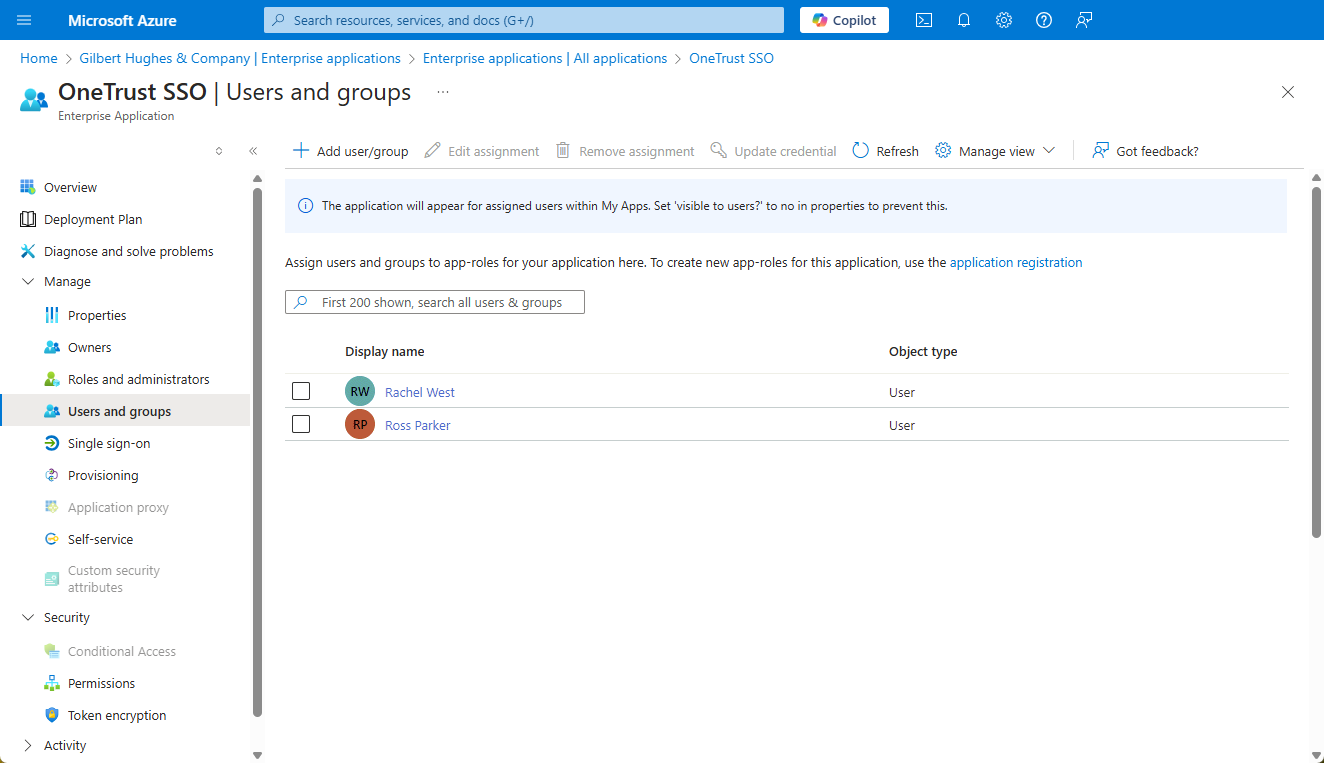Collapse the left navigation sidebar
Image resolution: width=1324 pixels, height=763 pixels.
252,150
